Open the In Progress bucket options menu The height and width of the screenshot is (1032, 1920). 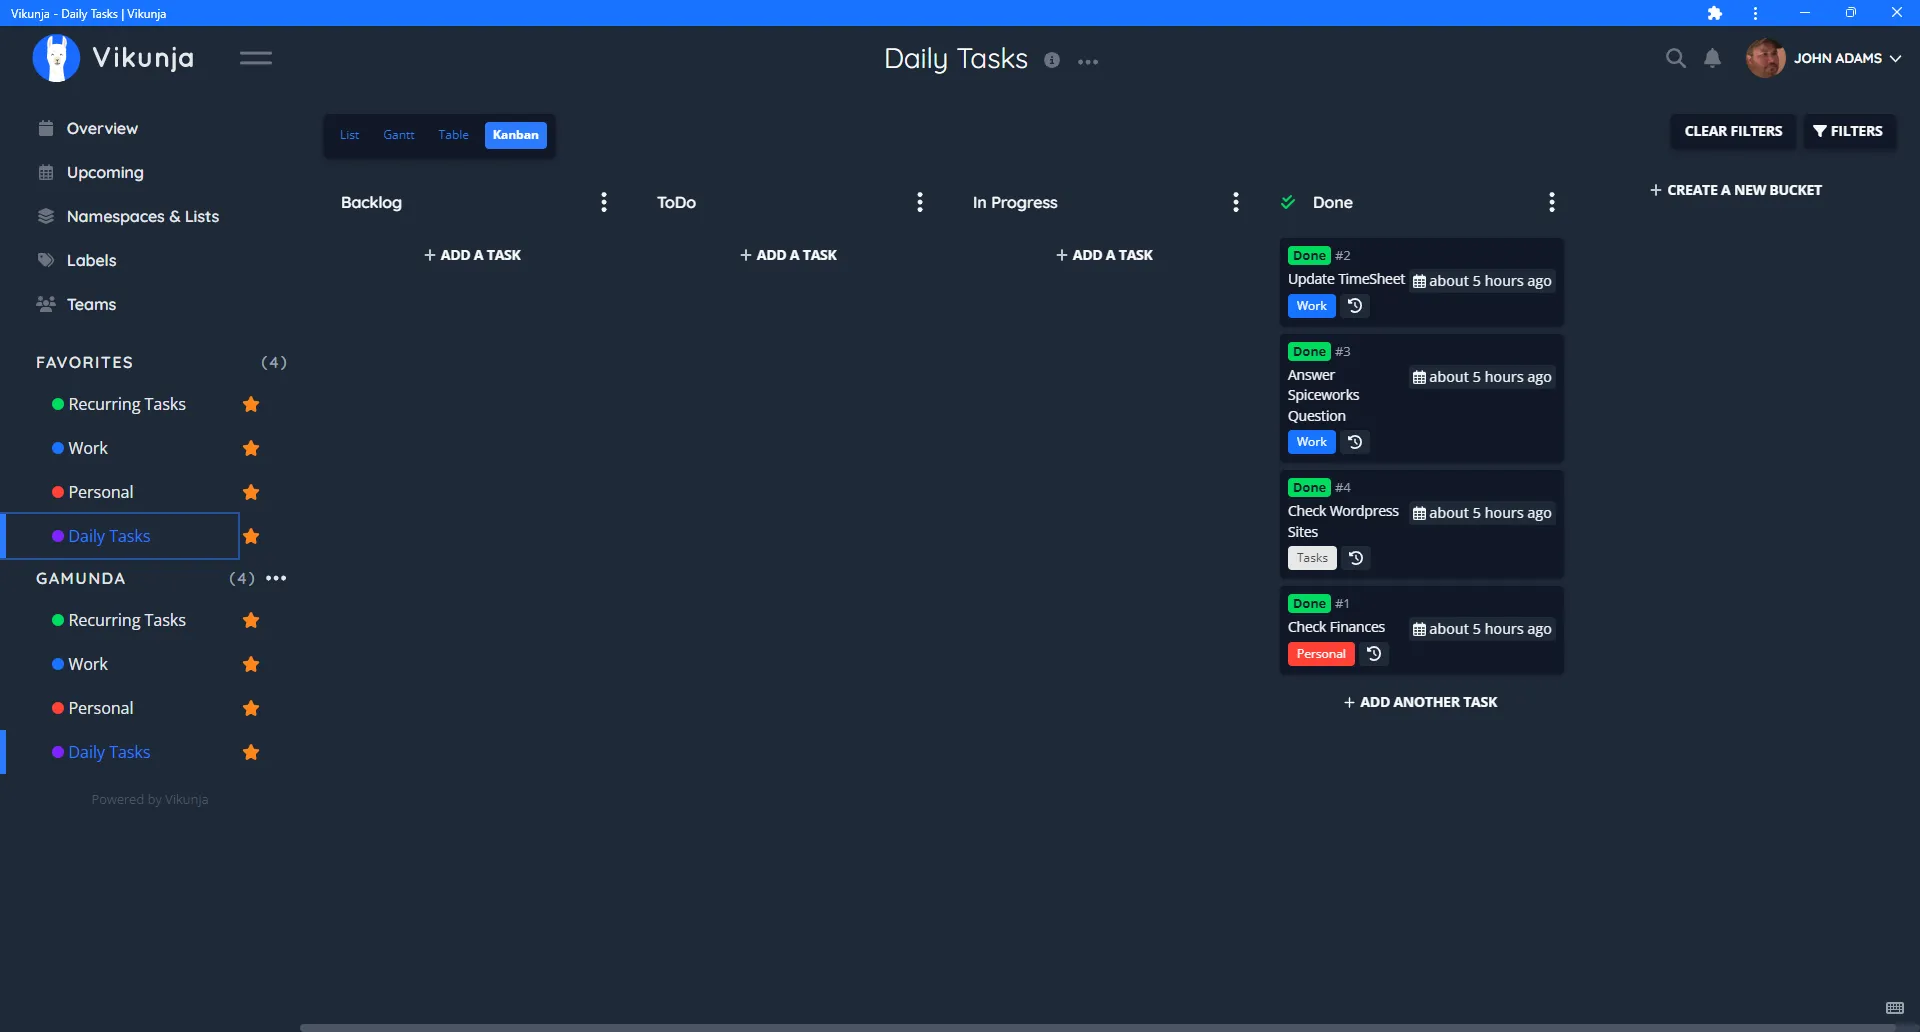pos(1236,202)
